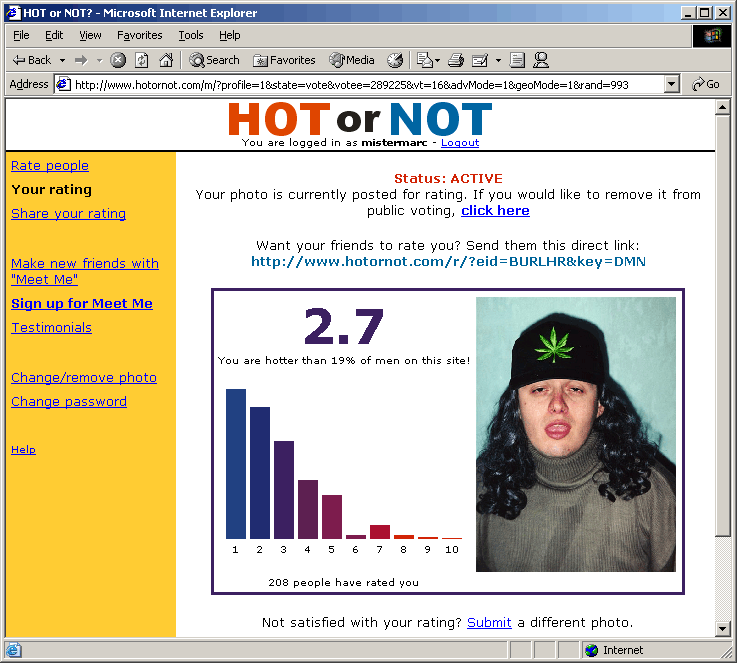Click the vertical scrollbar up arrow
Screen dimensions: 737x663
(722, 108)
